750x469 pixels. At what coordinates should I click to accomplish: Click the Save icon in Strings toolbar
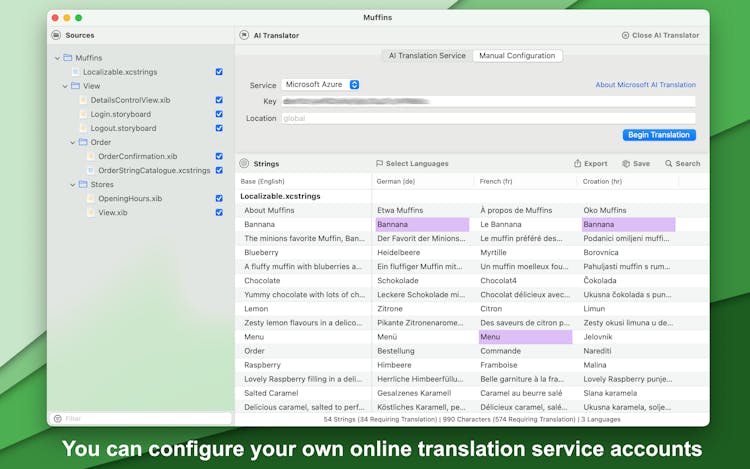click(626, 164)
